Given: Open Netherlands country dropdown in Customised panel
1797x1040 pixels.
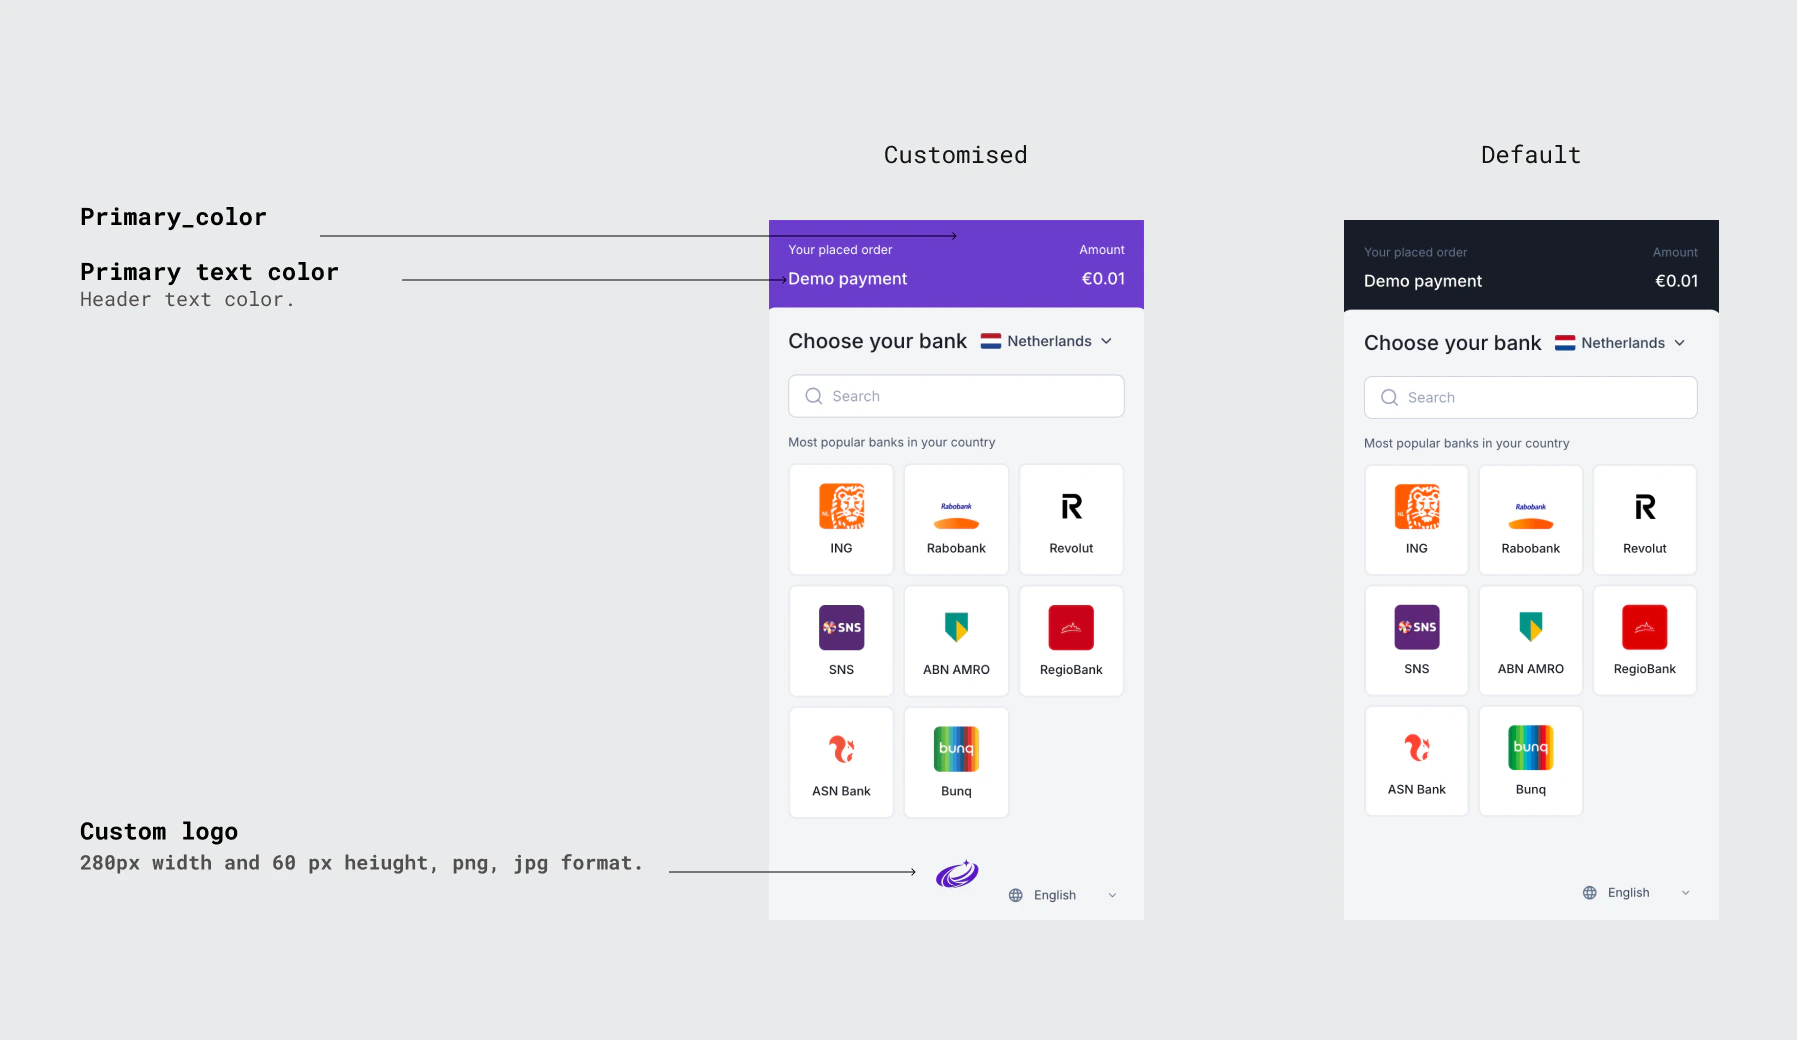Looking at the screenshot, I should point(1046,341).
